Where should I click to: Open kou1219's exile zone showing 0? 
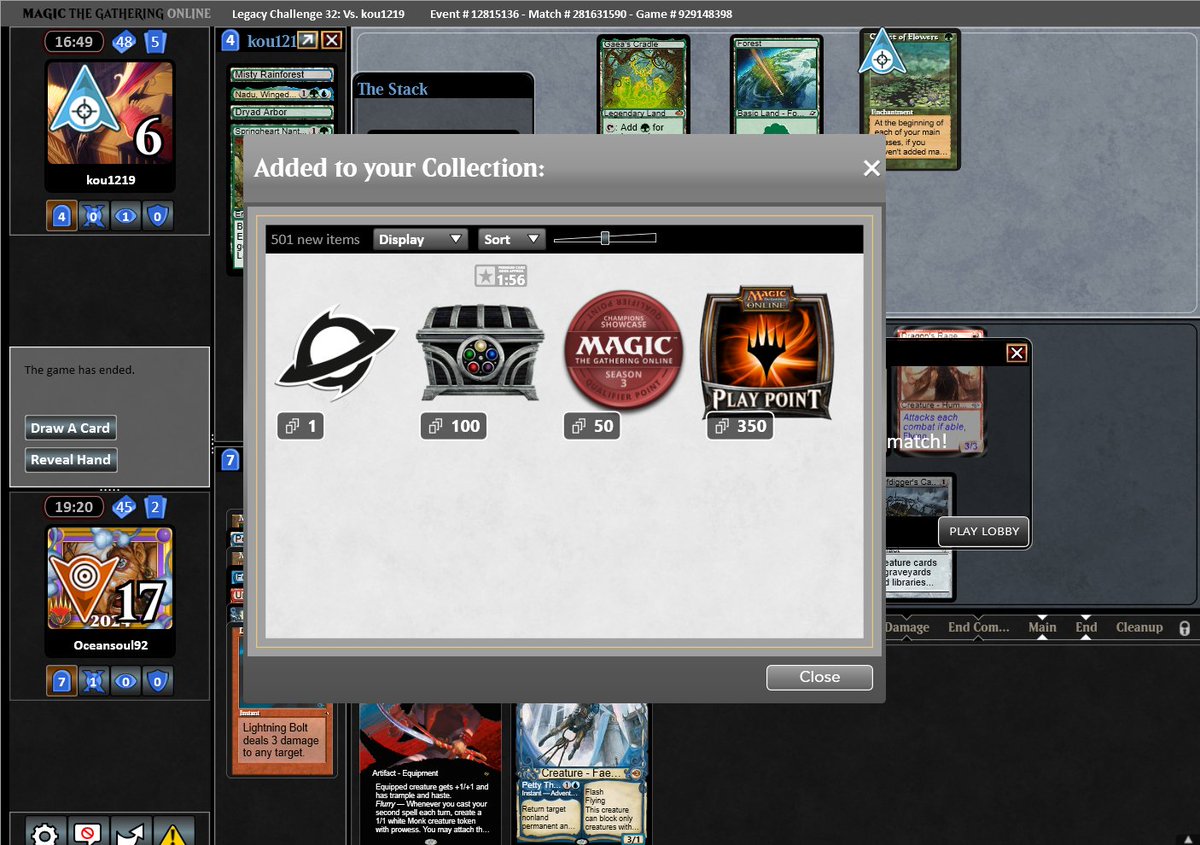coord(93,216)
